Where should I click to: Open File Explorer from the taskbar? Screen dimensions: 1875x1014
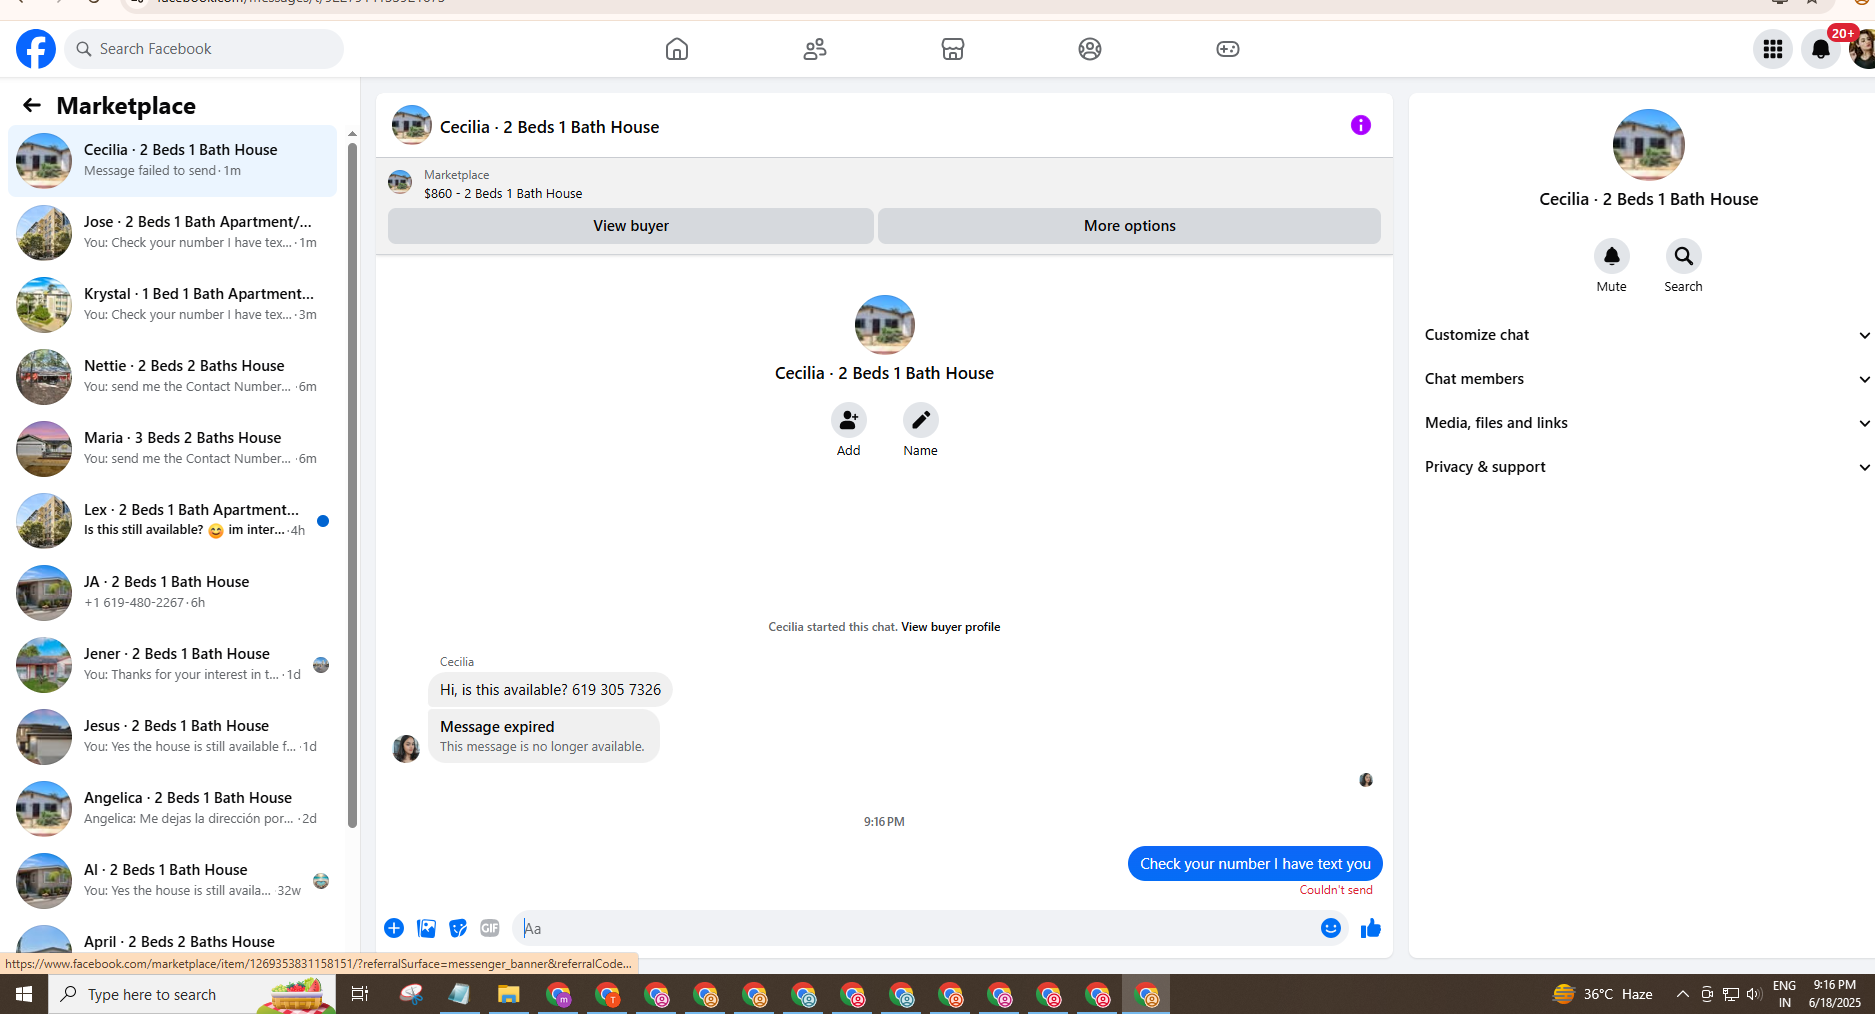509,994
